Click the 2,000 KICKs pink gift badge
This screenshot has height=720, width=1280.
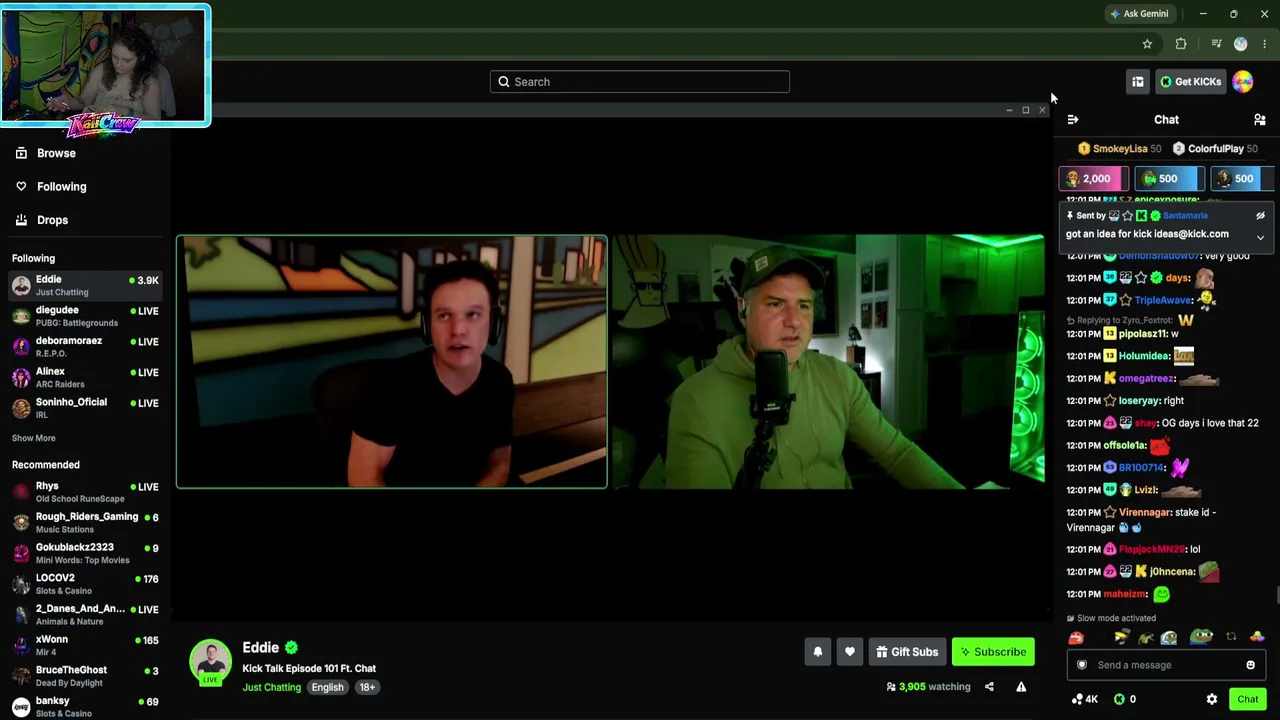(1093, 179)
